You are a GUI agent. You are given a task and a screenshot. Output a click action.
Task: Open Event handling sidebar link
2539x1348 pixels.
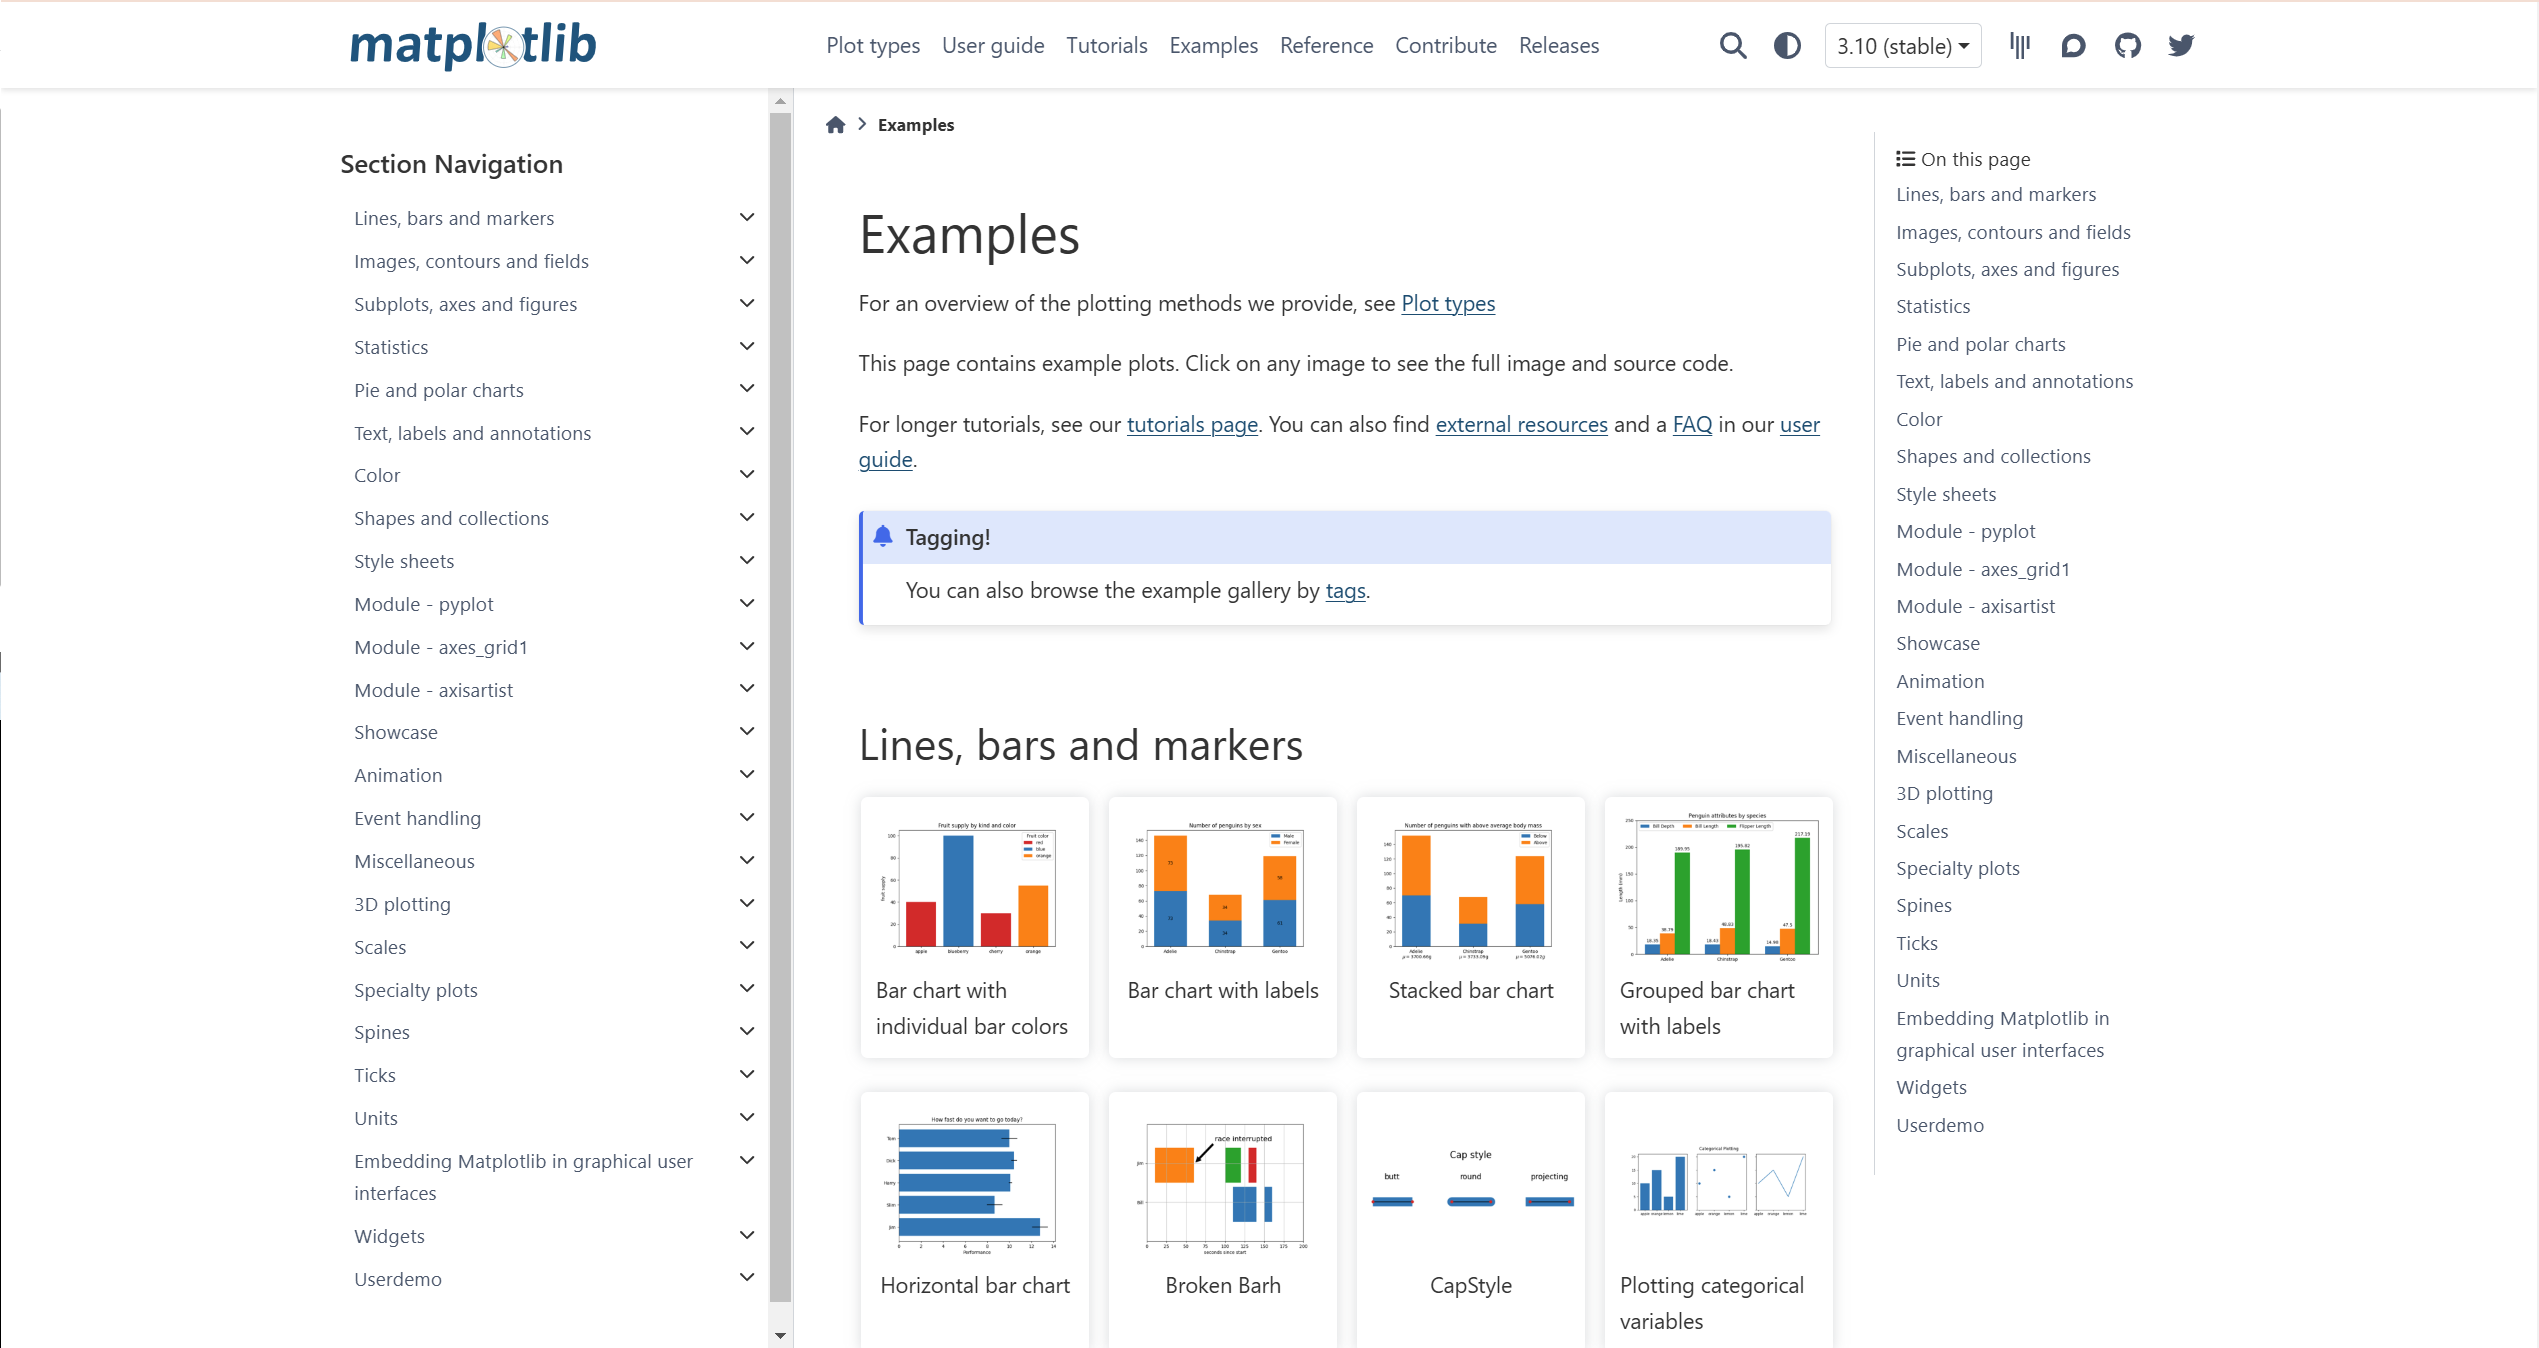click(x=417, y=818)
